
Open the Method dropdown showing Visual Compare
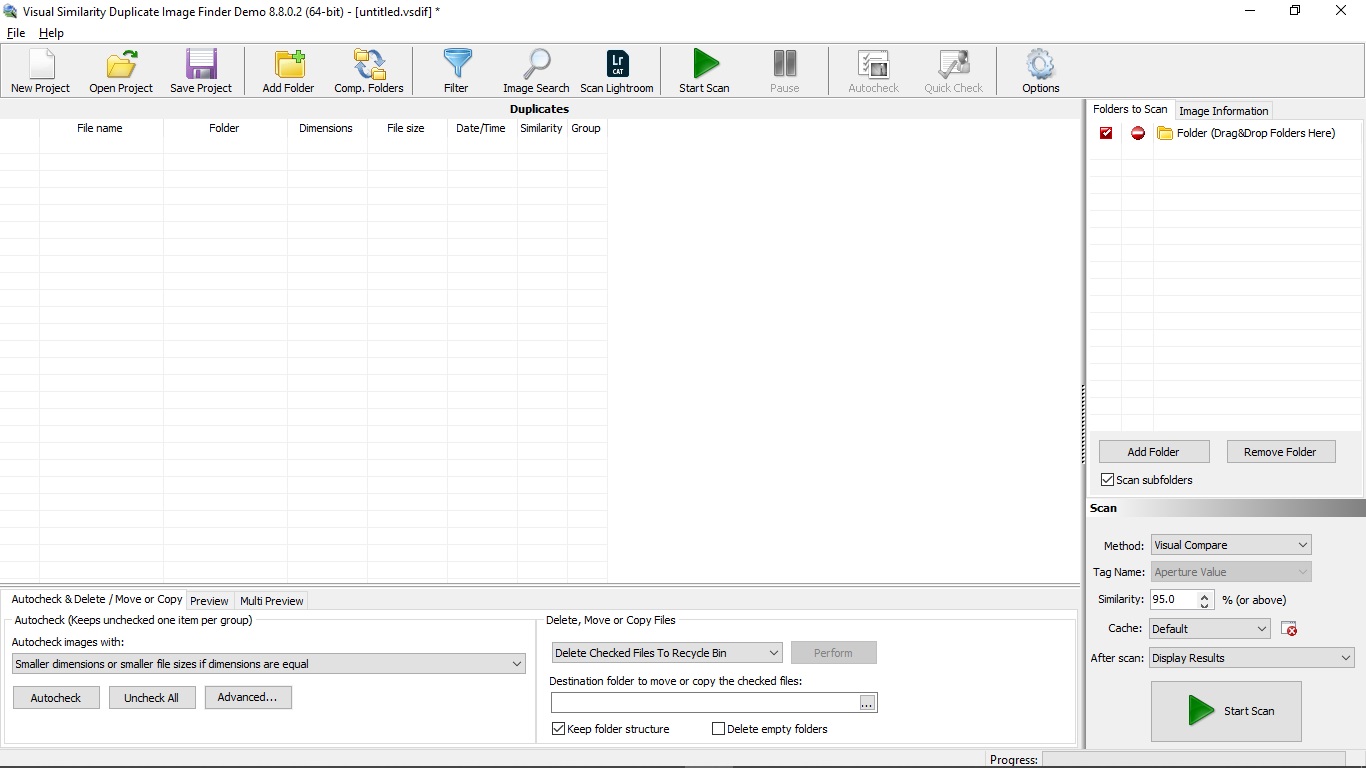point(1231,545)
